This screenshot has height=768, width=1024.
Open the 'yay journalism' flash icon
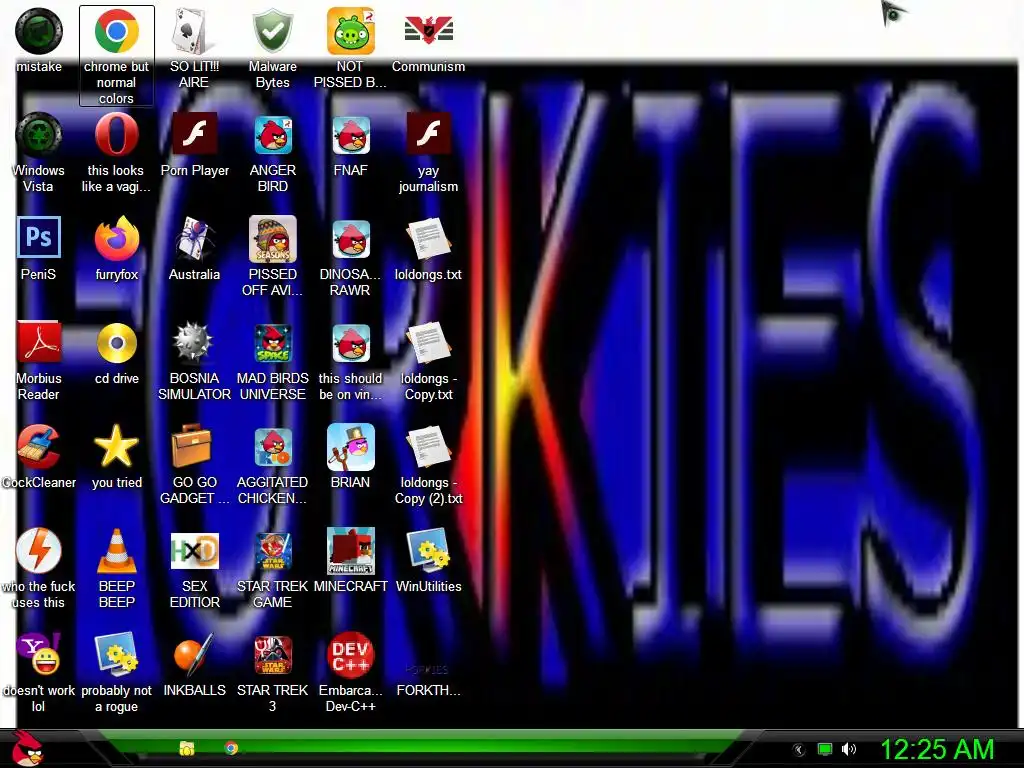click(x=428, y=135)
